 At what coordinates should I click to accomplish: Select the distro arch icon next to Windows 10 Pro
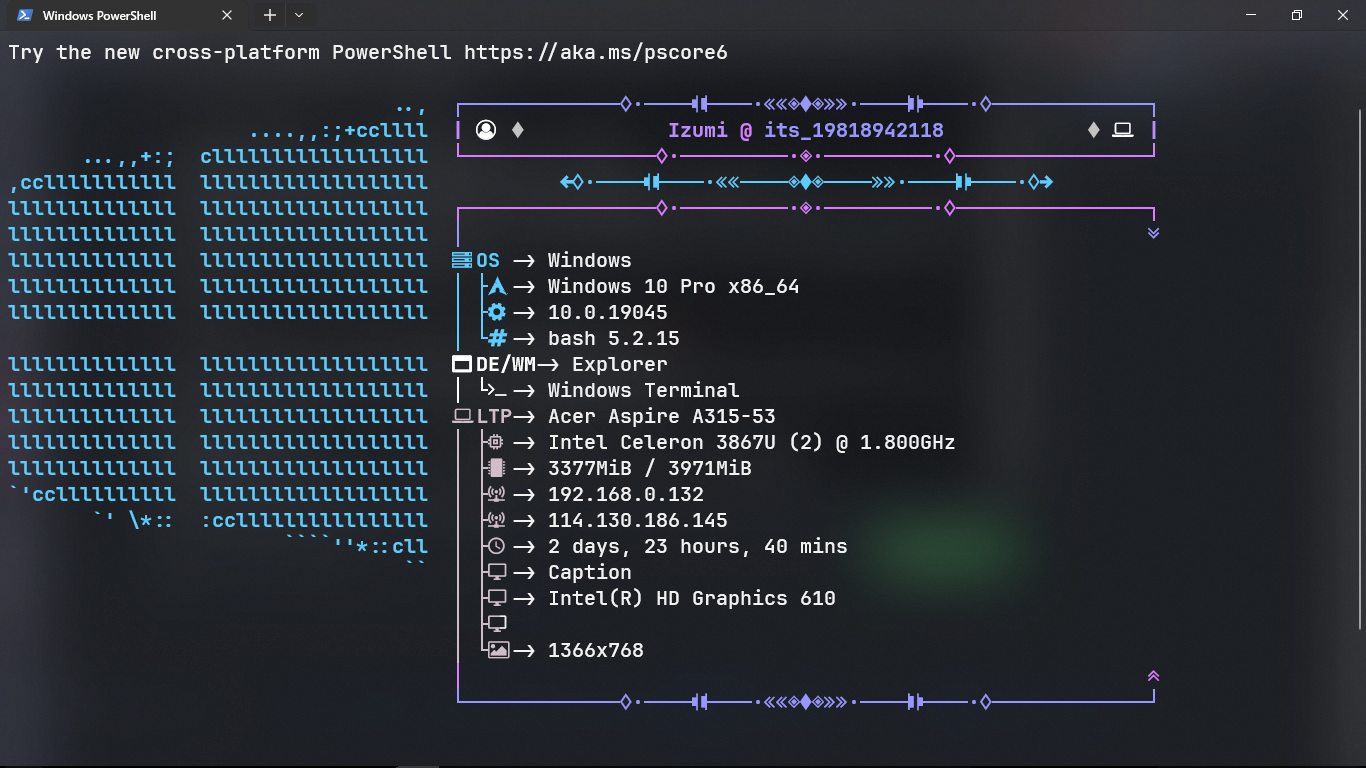[x=497, y=285]
